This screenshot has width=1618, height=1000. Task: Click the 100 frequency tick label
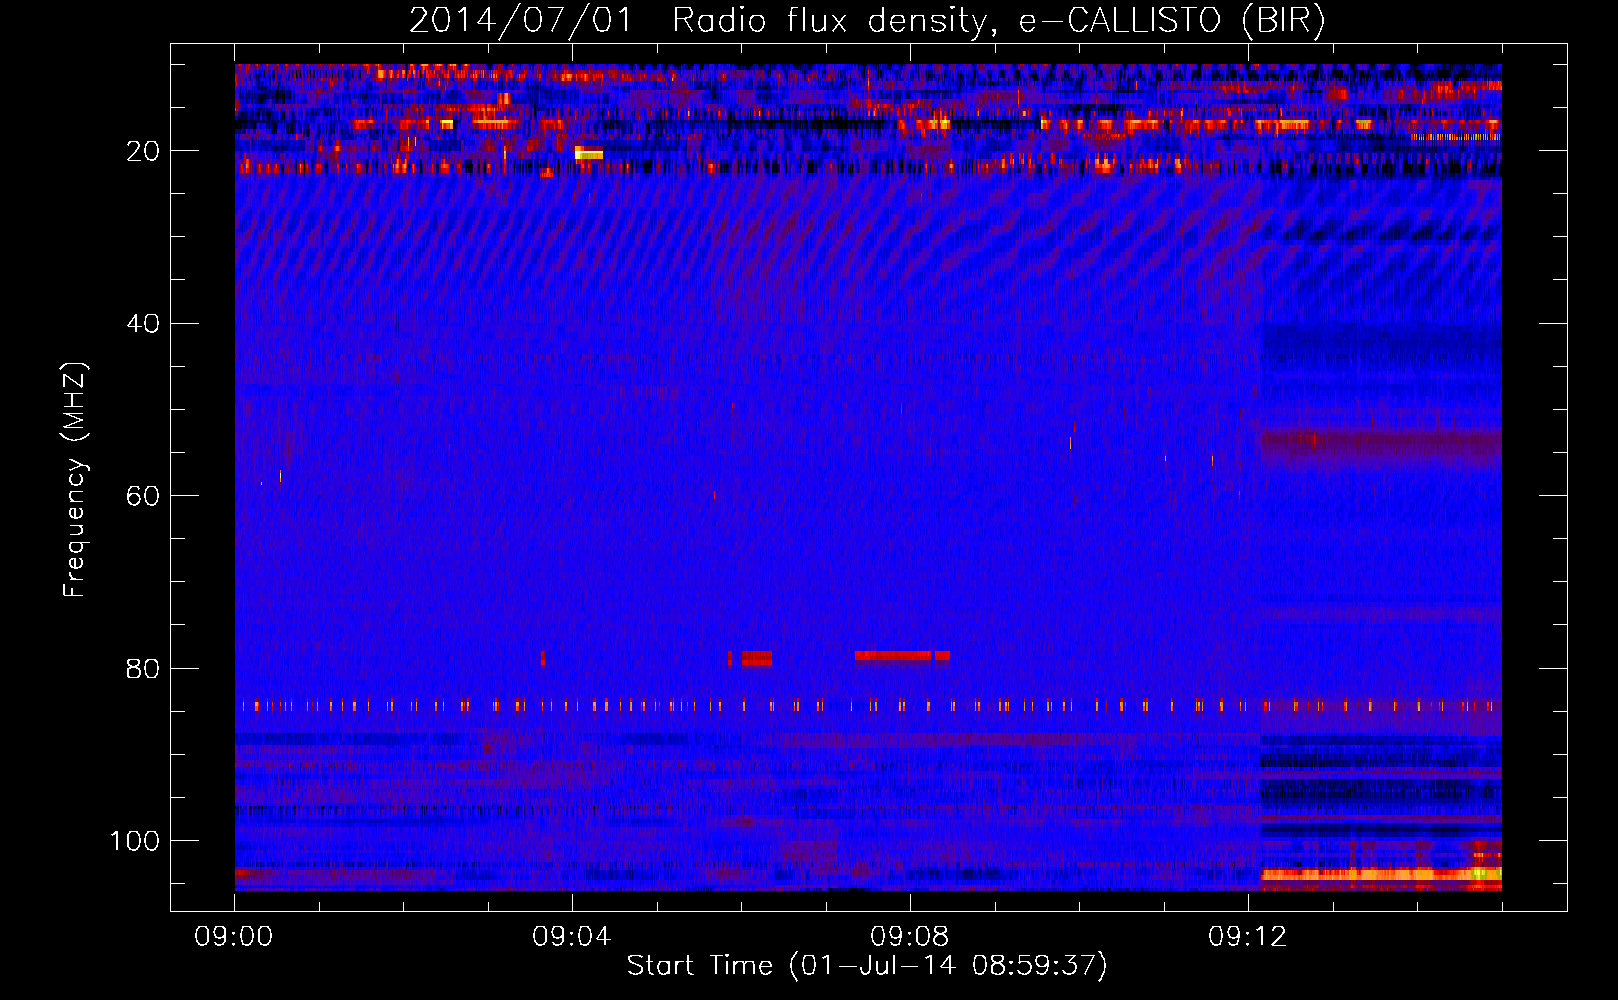coord(136,841)
